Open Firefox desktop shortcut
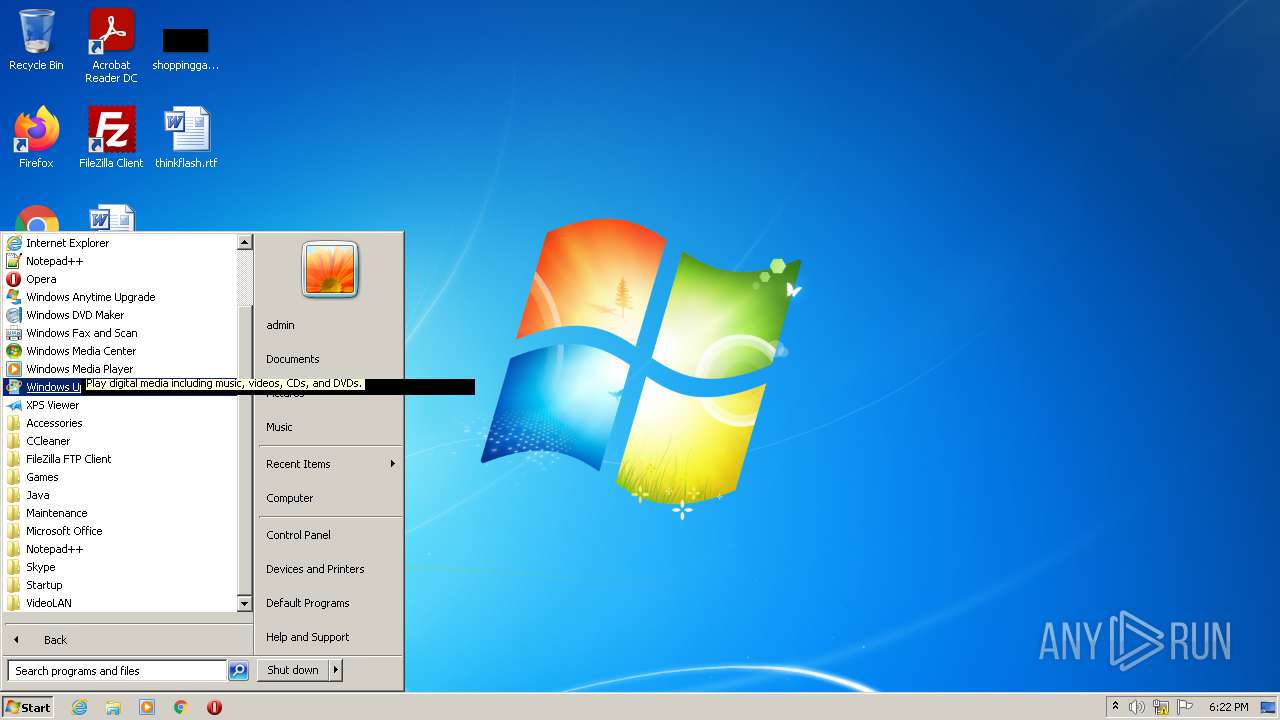Viewport: 1280px width, 720px height. click(x=36, y=137)
